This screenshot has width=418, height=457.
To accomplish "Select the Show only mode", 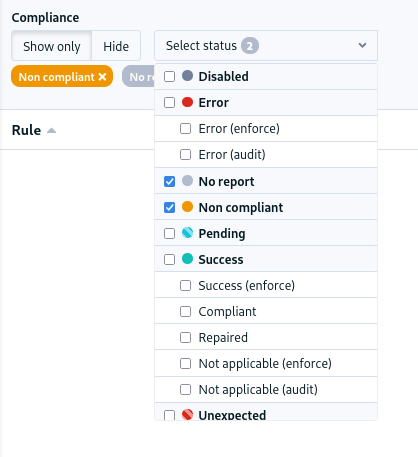I will (x=52, y=46).
